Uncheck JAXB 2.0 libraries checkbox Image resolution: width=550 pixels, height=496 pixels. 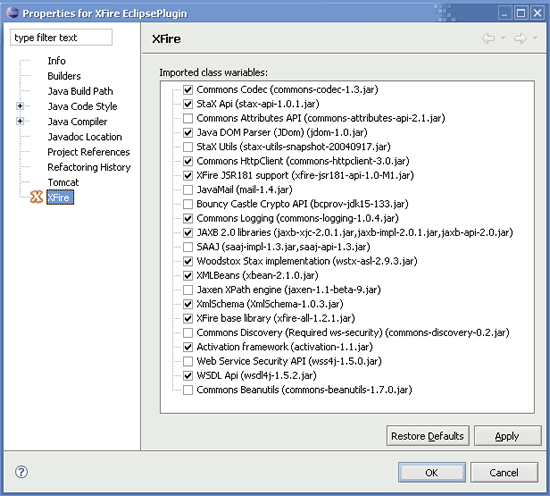pos(188,233)
